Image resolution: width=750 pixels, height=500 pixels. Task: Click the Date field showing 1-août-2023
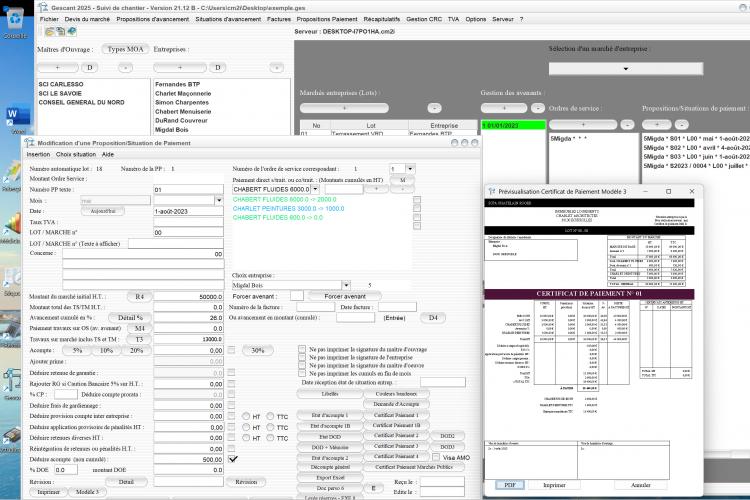coord(188,211)
